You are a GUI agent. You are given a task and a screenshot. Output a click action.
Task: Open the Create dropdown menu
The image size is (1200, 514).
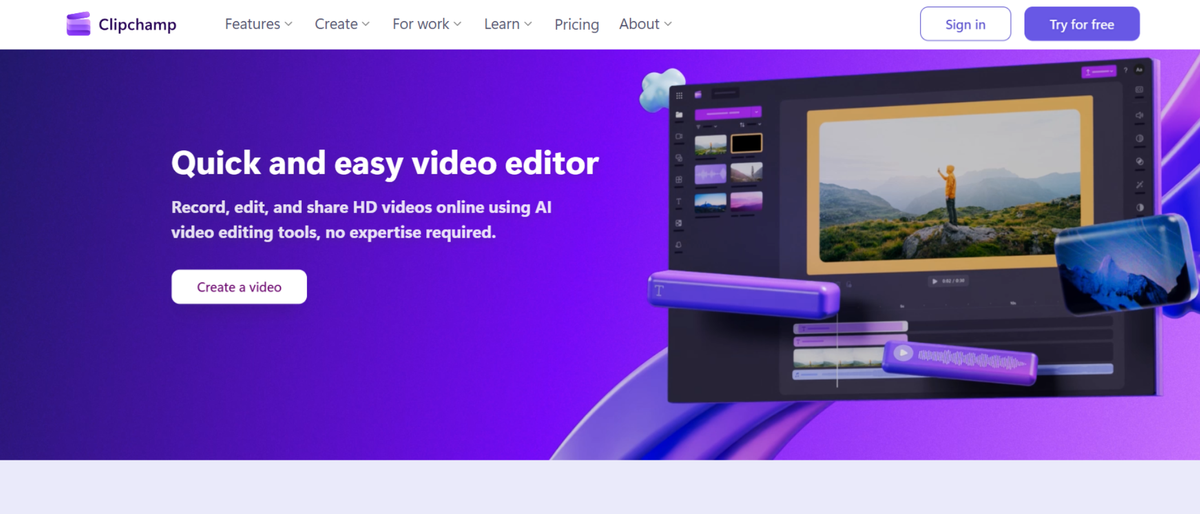(342, 24)
